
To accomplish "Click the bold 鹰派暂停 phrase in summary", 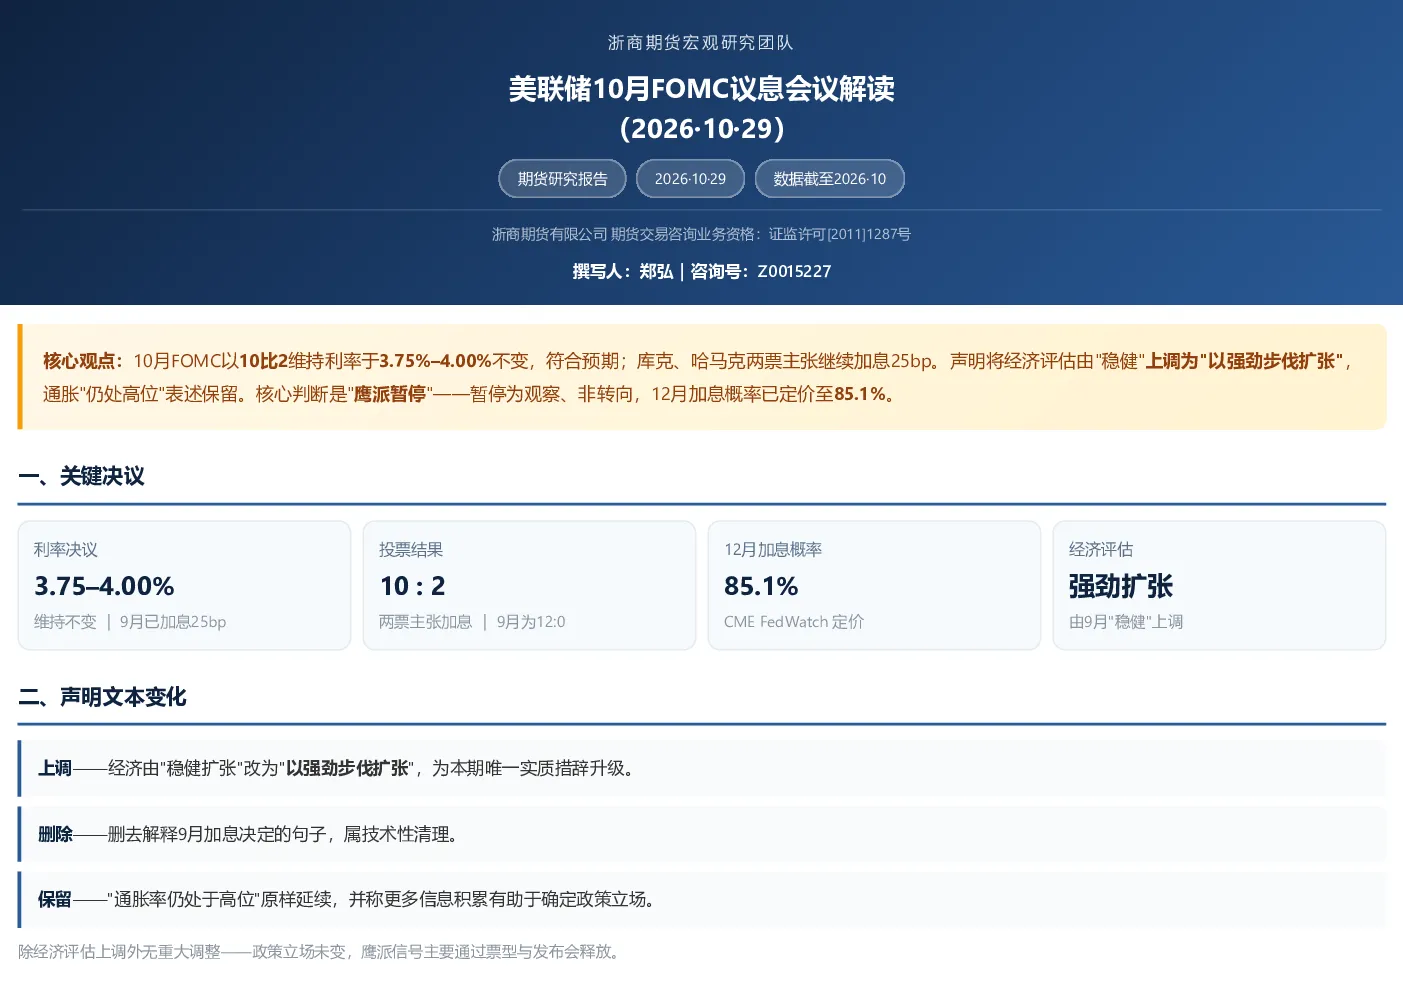I will point(390,394).
